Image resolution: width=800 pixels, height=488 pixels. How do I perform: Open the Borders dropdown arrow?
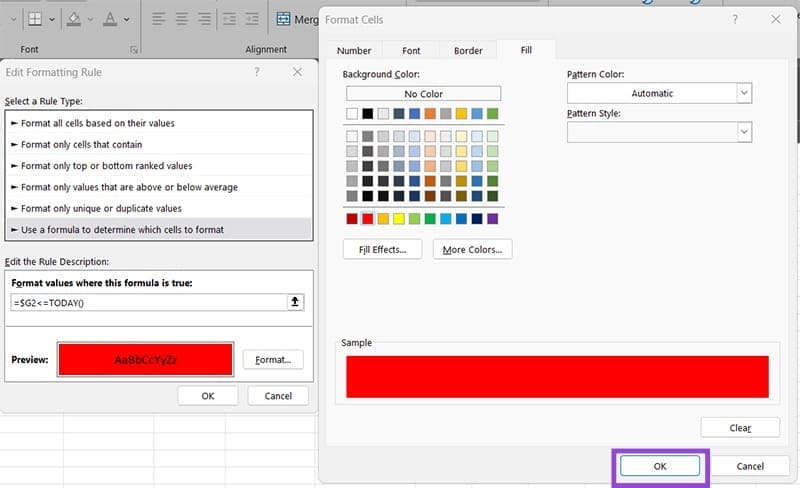pyautogui.click(x=52, y=19)
